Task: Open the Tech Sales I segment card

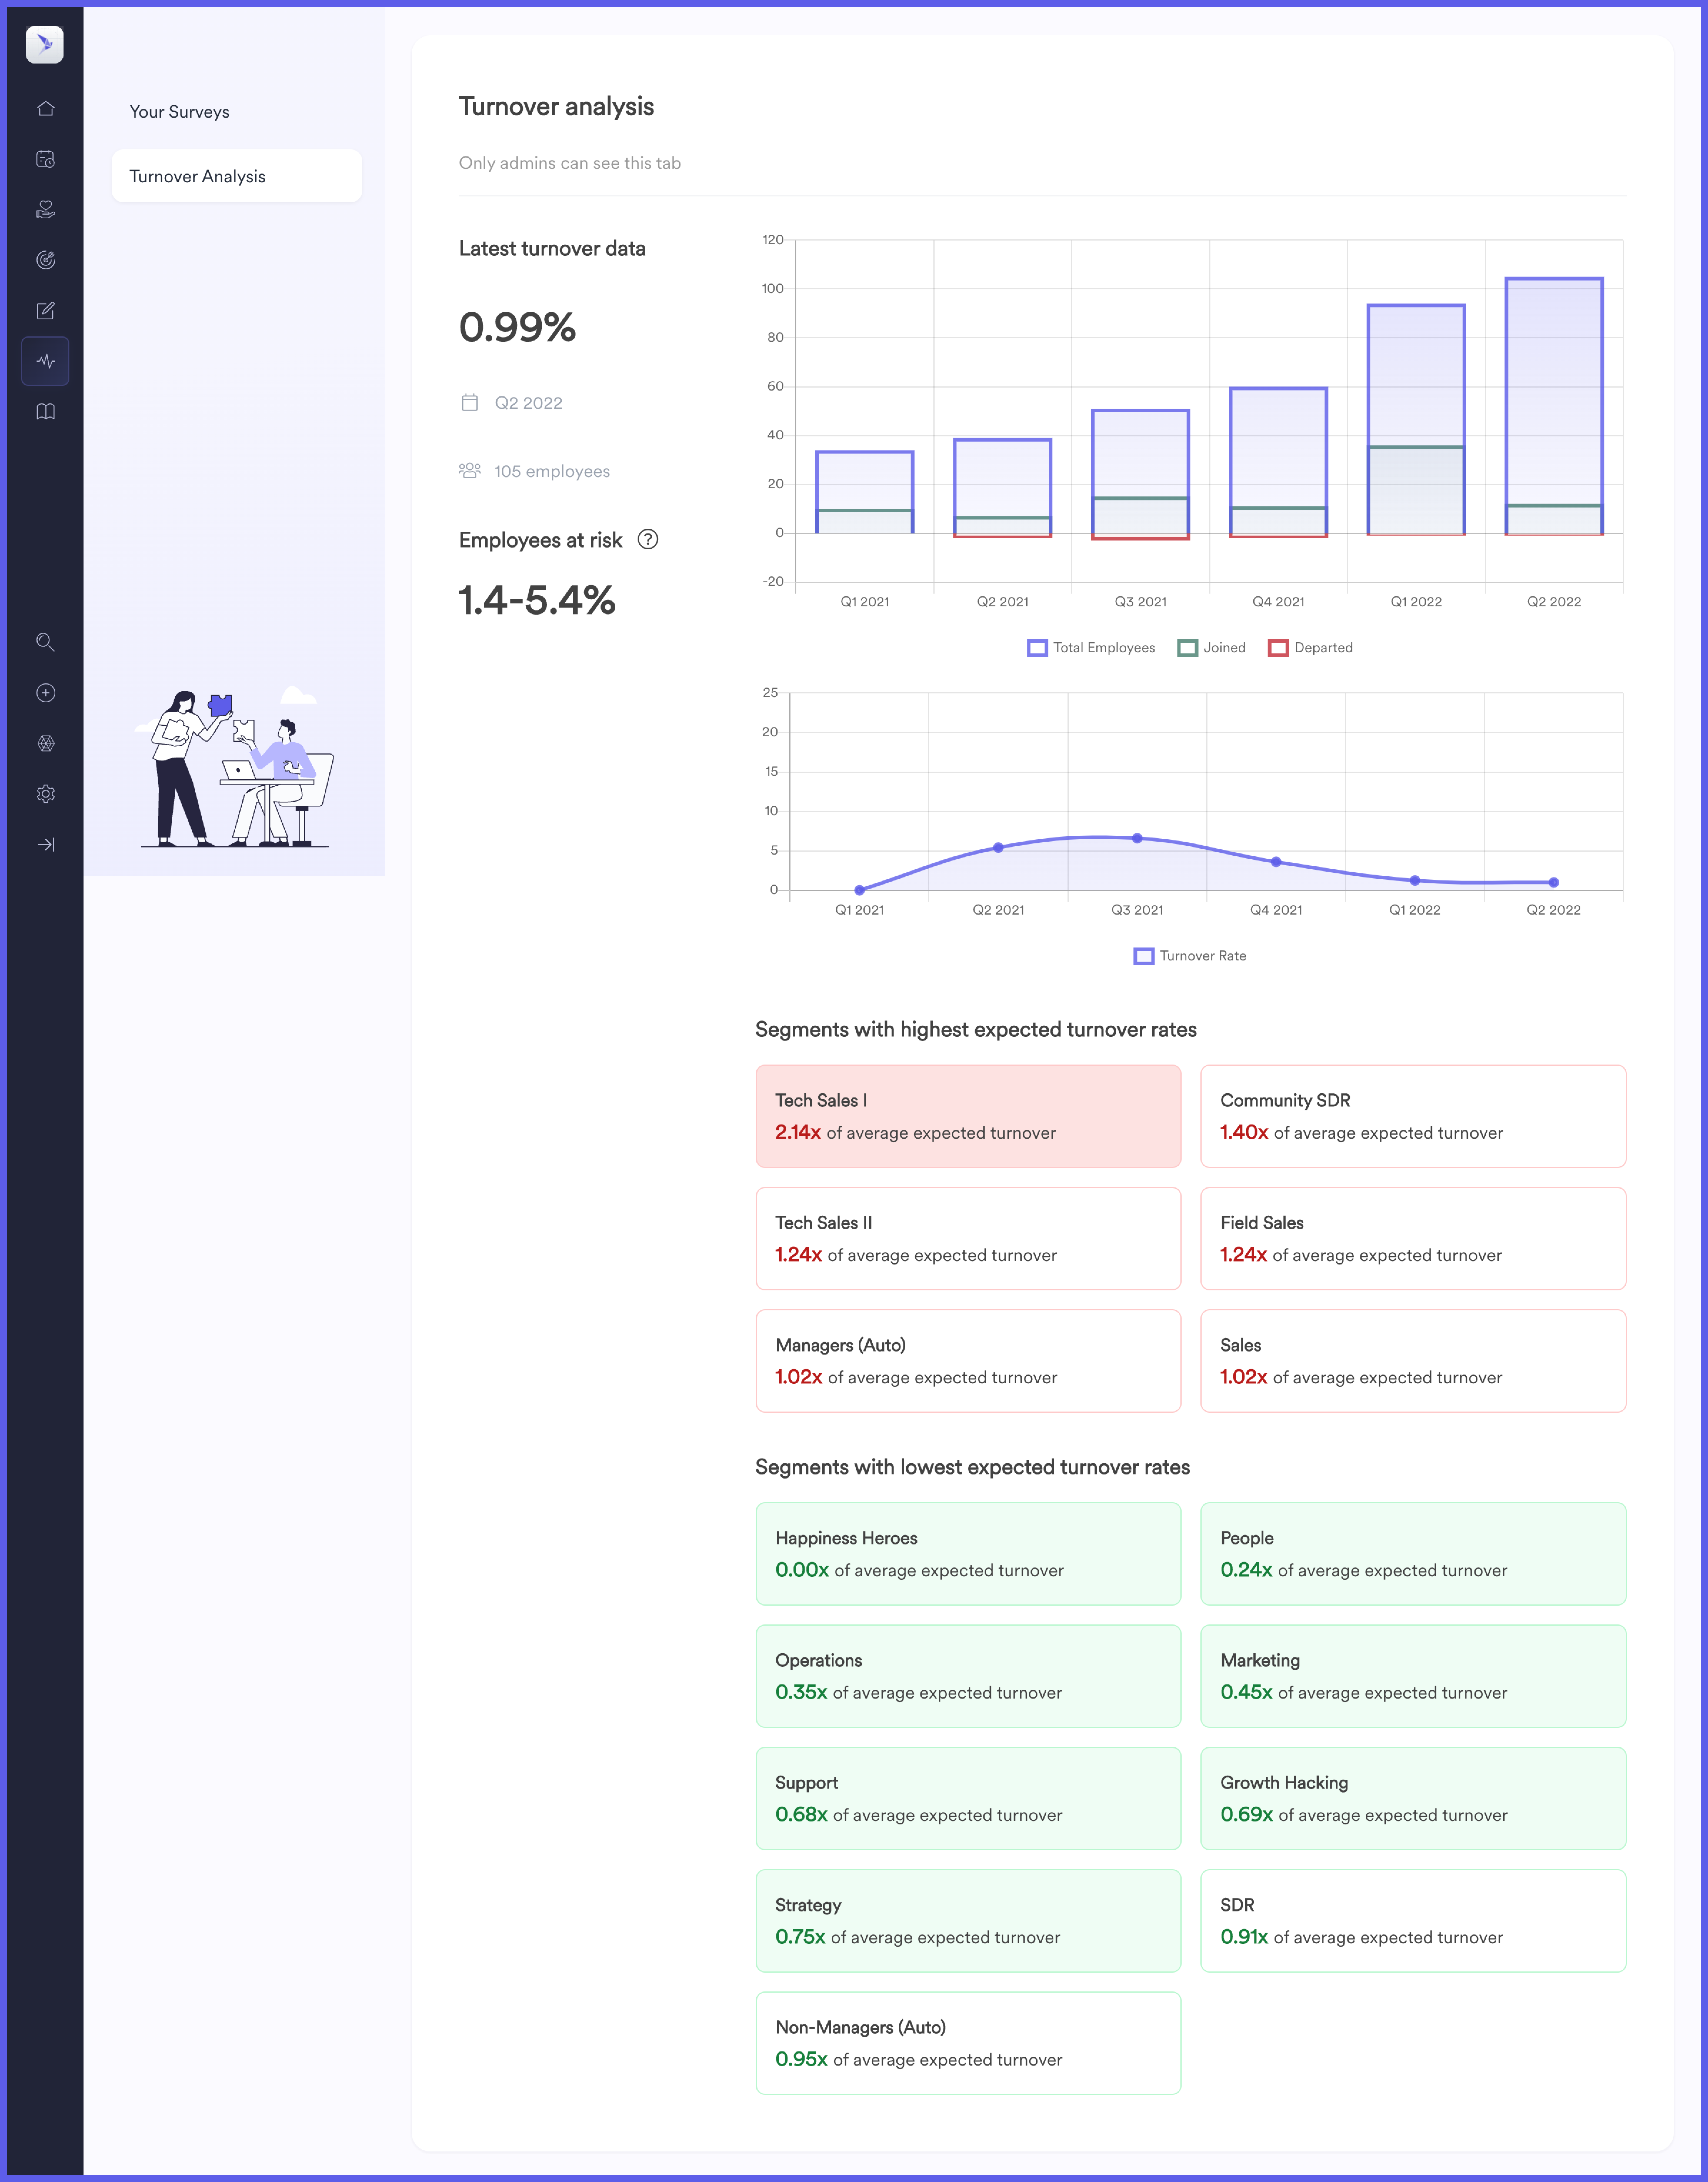Action: click(x=968, y=1116)
